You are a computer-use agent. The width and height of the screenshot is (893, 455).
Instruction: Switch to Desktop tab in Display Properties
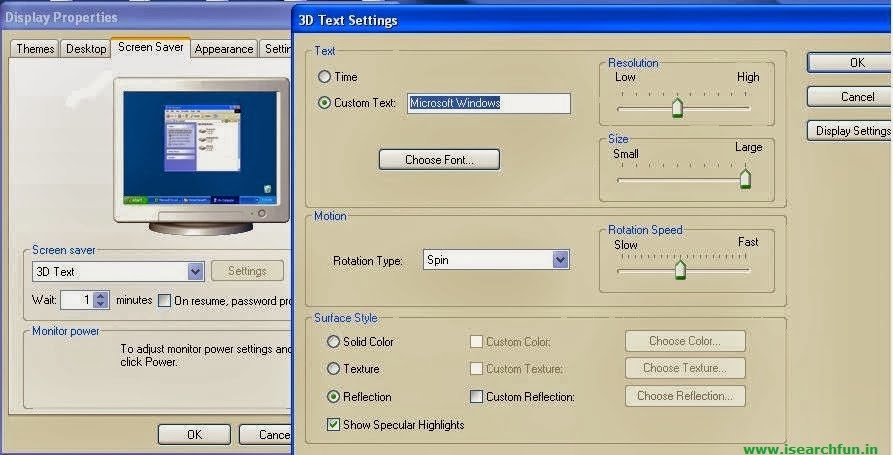[86, 49]
